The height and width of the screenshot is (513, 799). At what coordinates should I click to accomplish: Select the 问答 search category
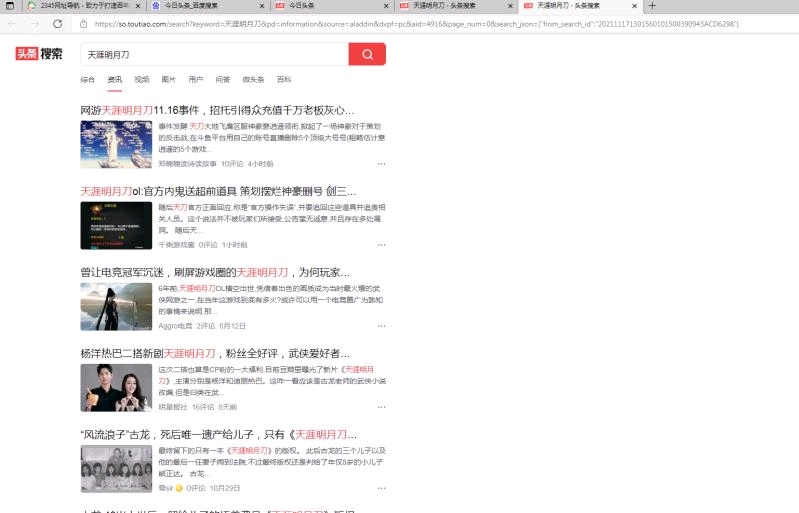click(x=222, y=79)
